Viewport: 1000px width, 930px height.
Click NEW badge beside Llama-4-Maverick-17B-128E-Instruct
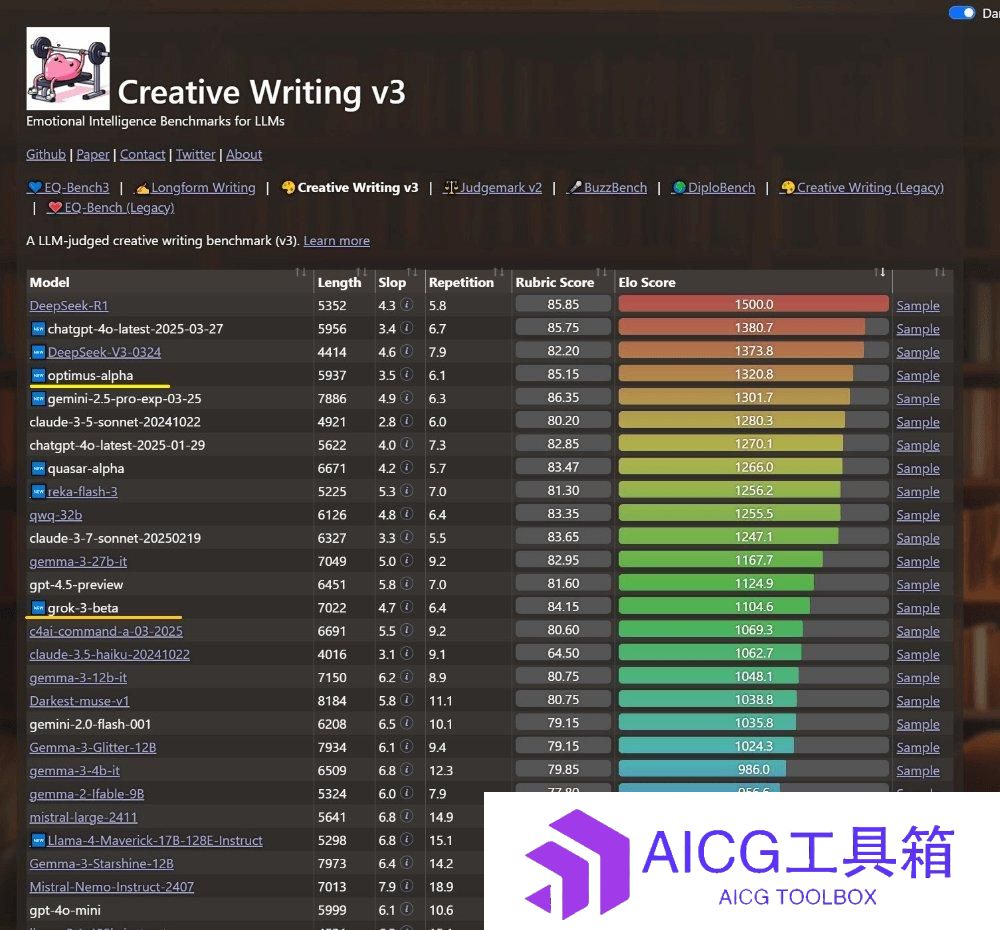click(x=38, y=840)
